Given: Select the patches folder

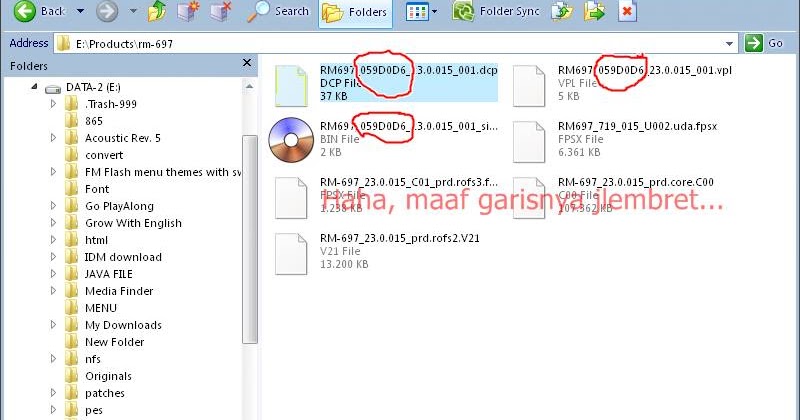Looking at the screenshot, I should [x=105, y=393].
